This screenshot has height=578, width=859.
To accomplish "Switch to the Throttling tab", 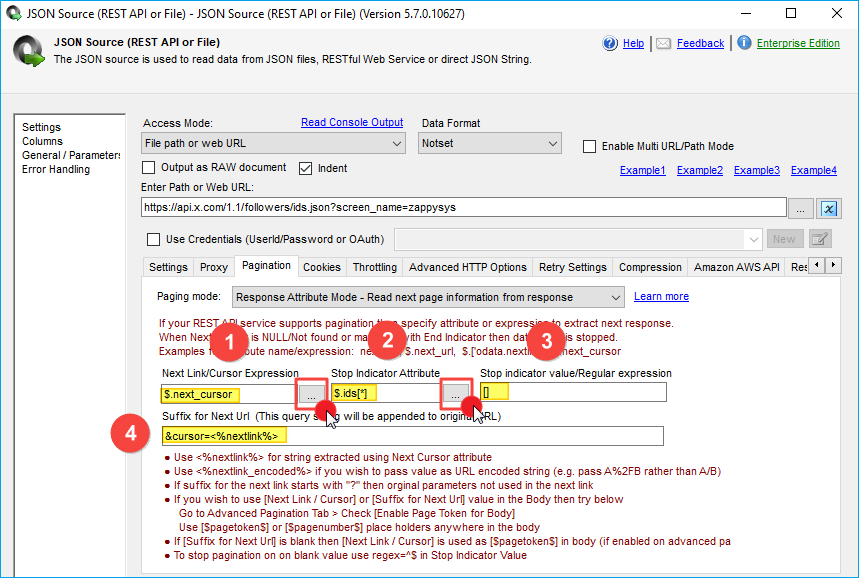I will tap(375, 267).
